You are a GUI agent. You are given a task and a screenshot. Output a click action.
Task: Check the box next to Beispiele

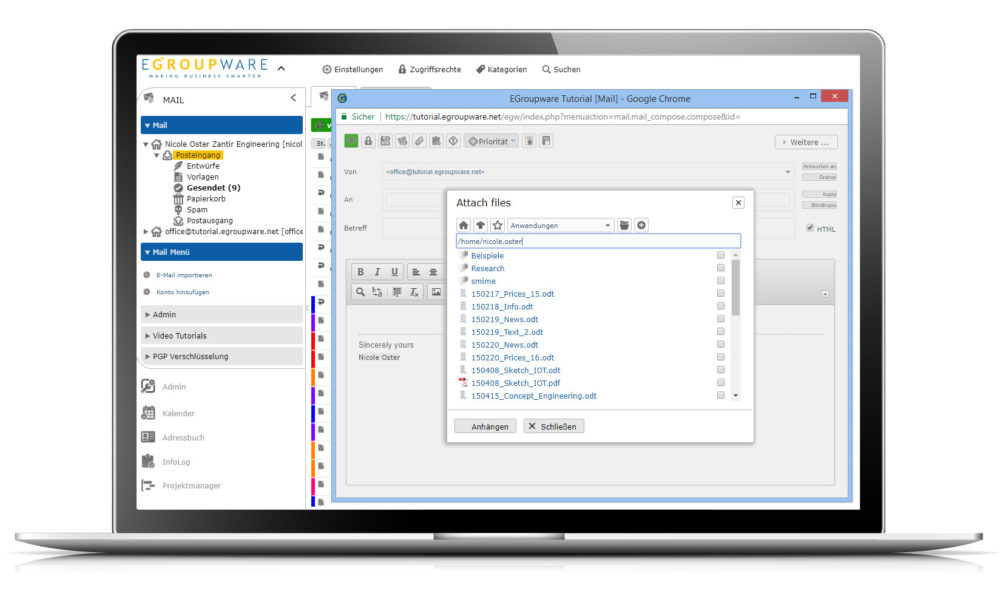(x=721, y=256)
